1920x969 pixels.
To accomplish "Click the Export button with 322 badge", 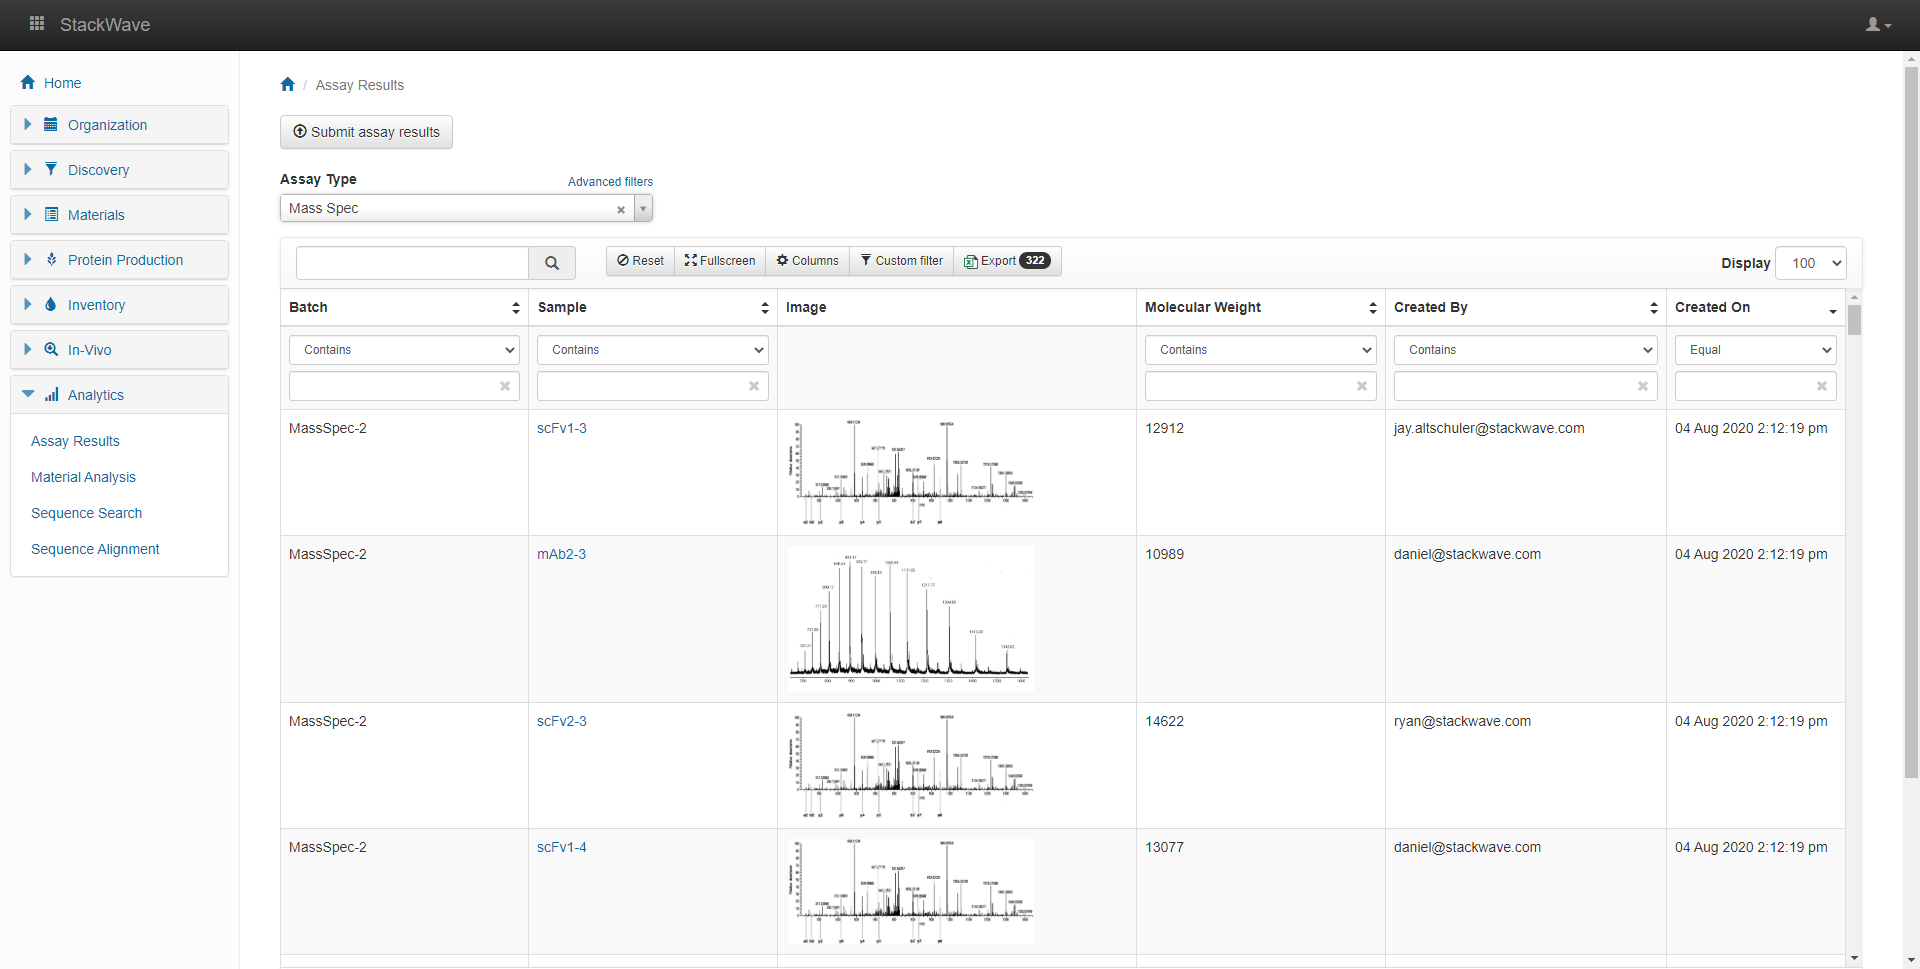I will [1006, 261].
